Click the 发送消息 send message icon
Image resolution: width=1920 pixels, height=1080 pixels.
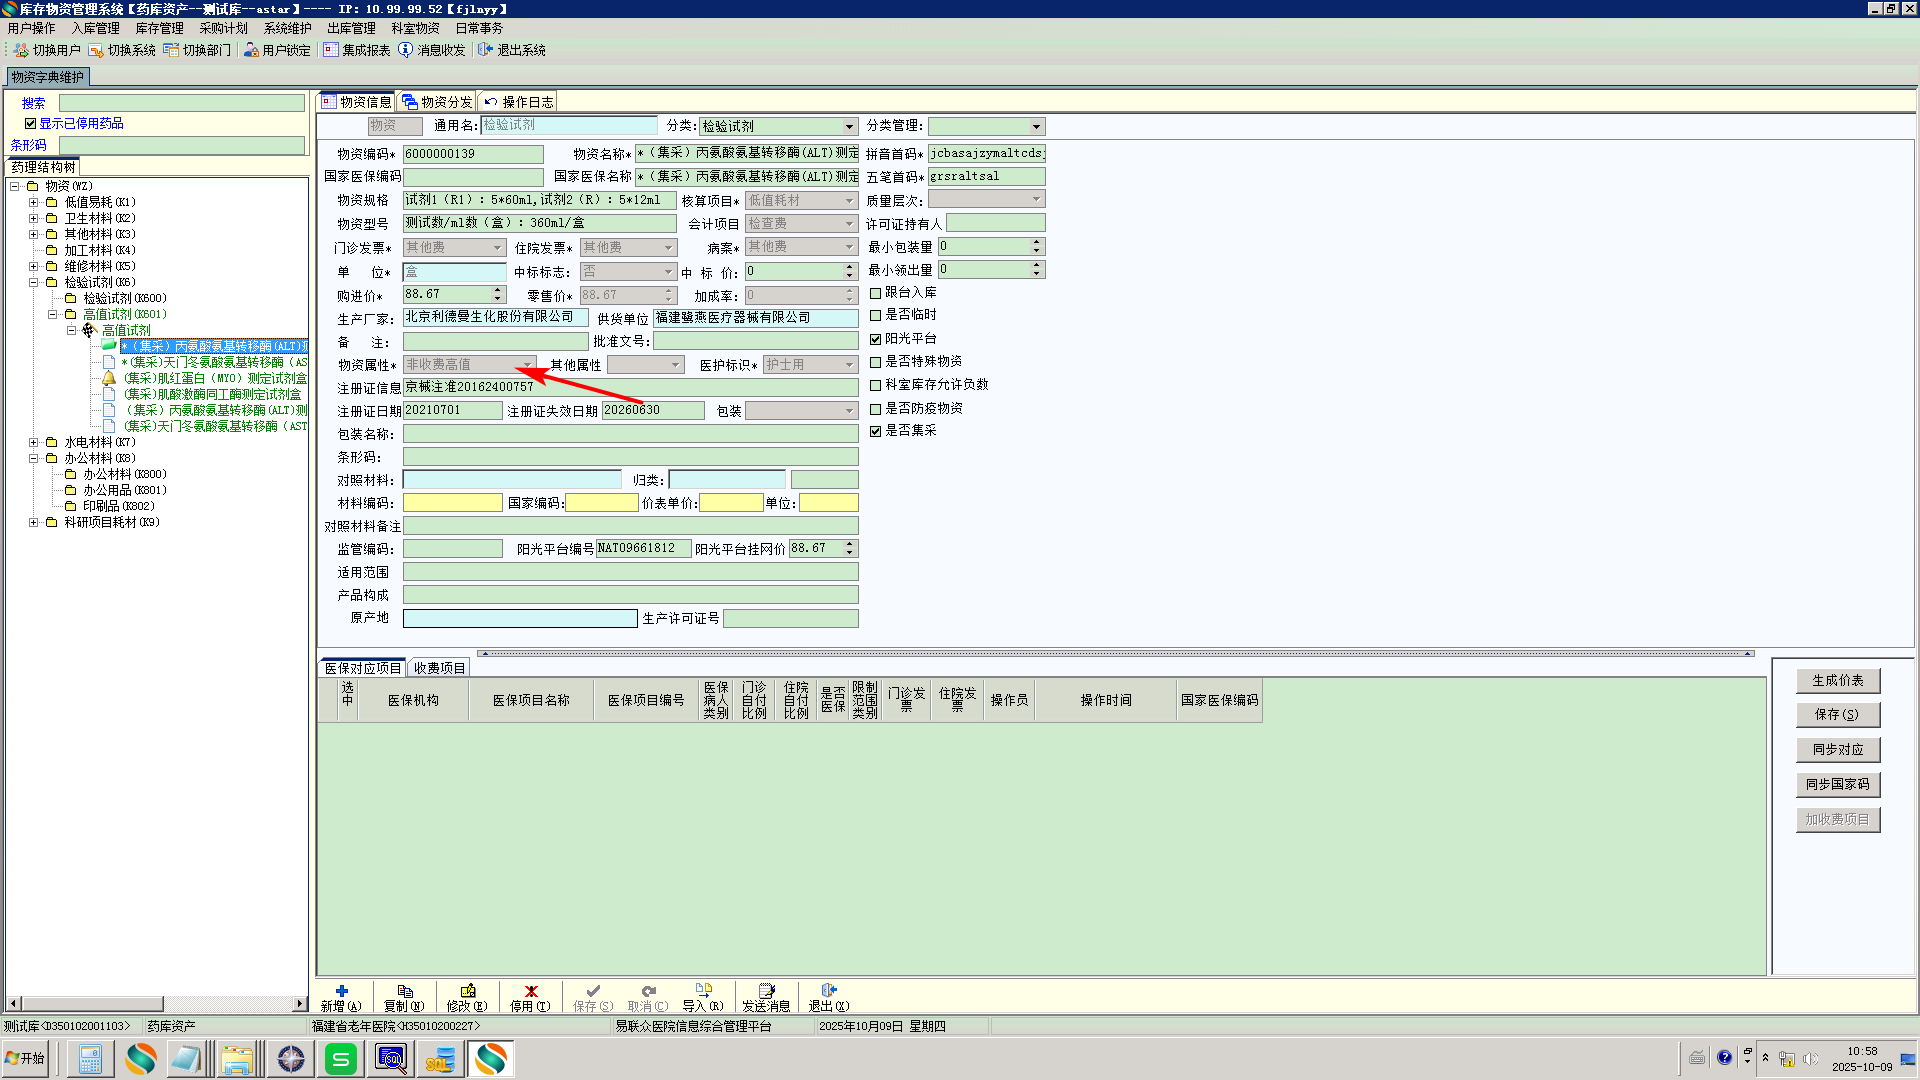coord(766,991)
